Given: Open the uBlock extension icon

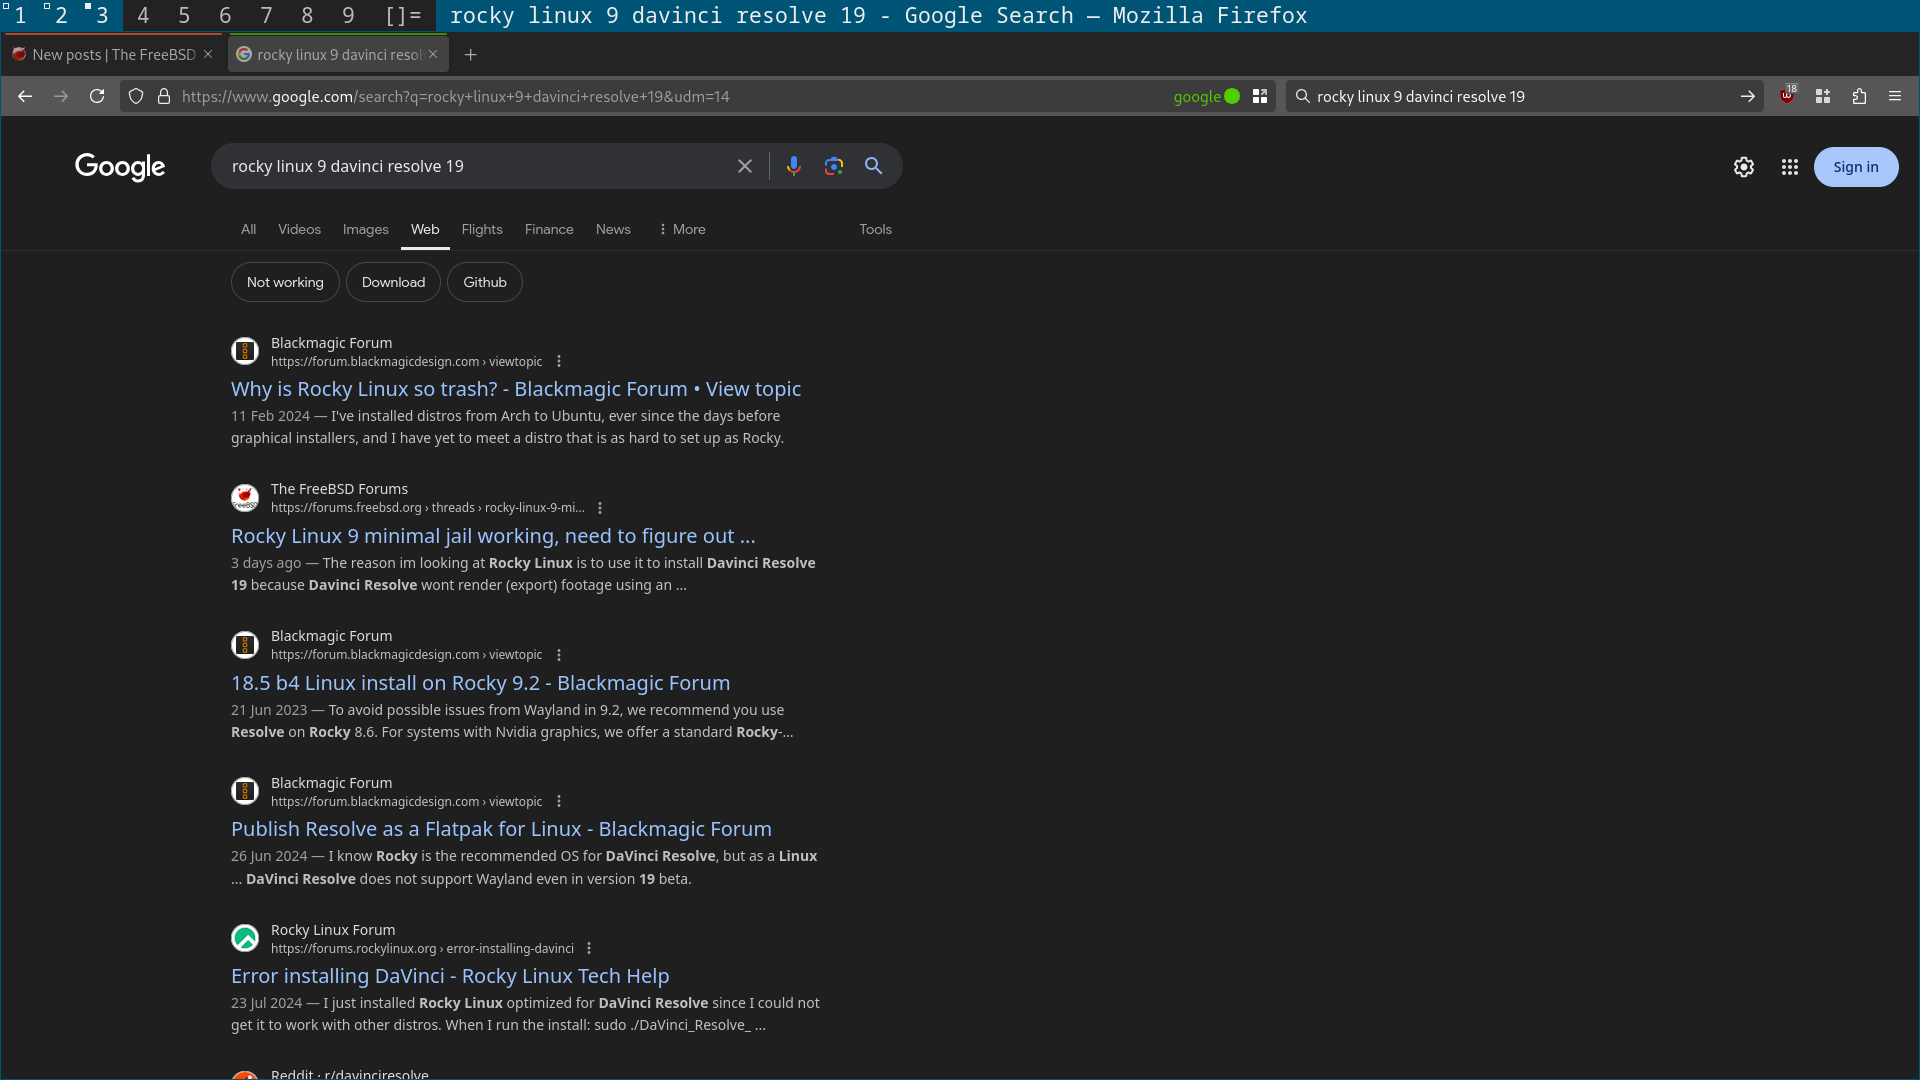Looking at the screenshot, I should tap(1787, 96).
